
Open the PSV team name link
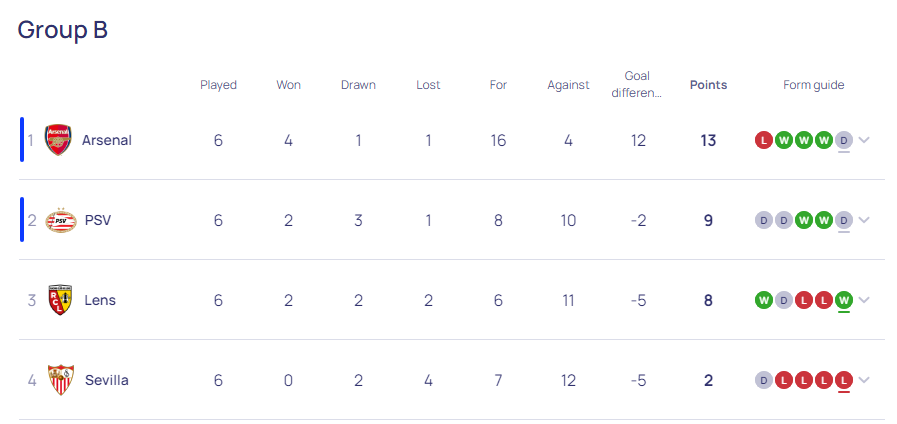point(98,220)
